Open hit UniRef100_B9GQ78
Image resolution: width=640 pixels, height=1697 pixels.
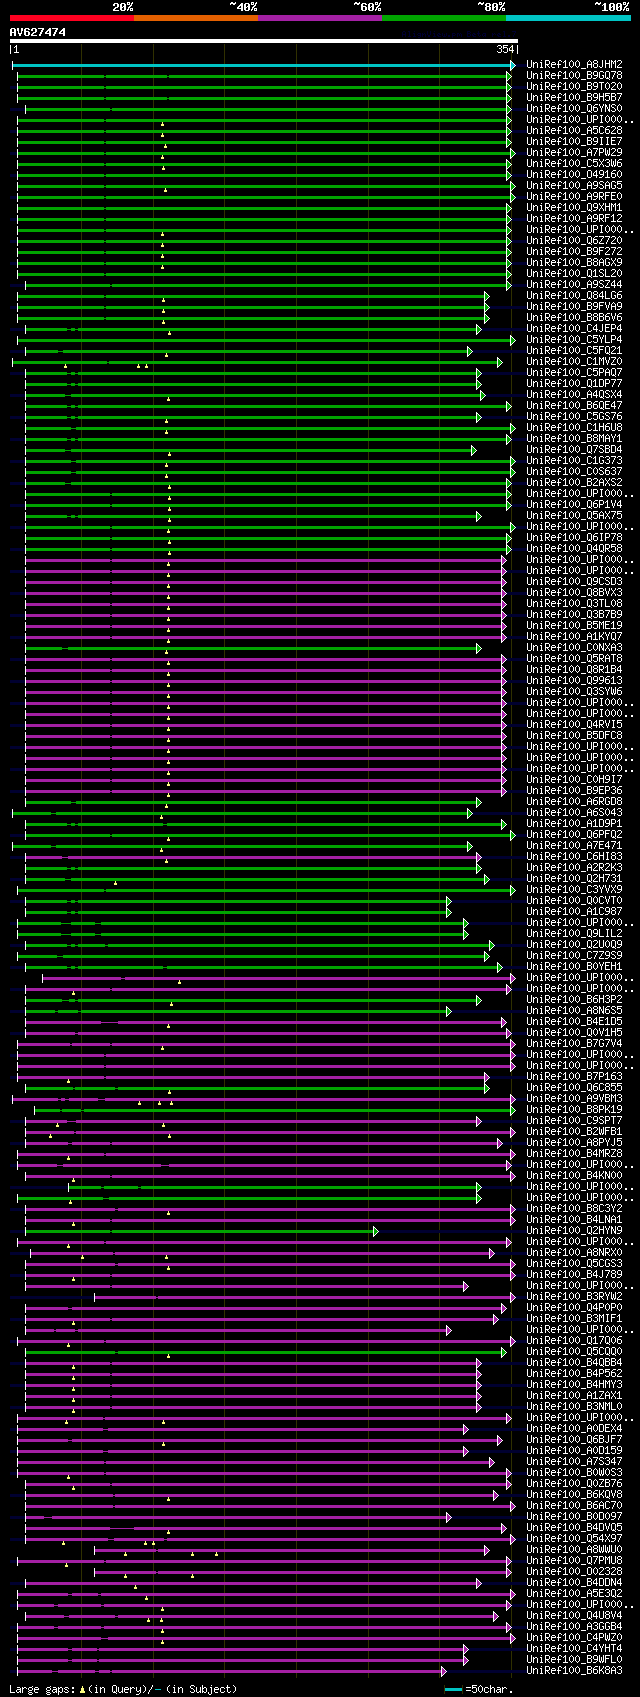[574, 76]
